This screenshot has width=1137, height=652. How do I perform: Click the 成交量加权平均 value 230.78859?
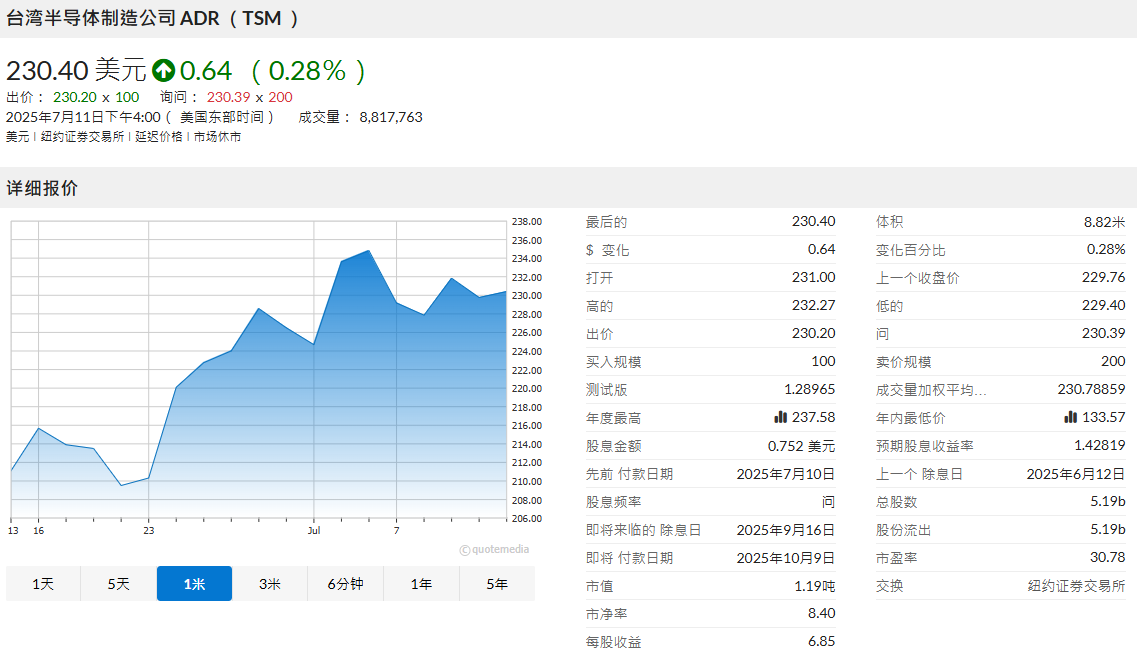[1091, 389]
